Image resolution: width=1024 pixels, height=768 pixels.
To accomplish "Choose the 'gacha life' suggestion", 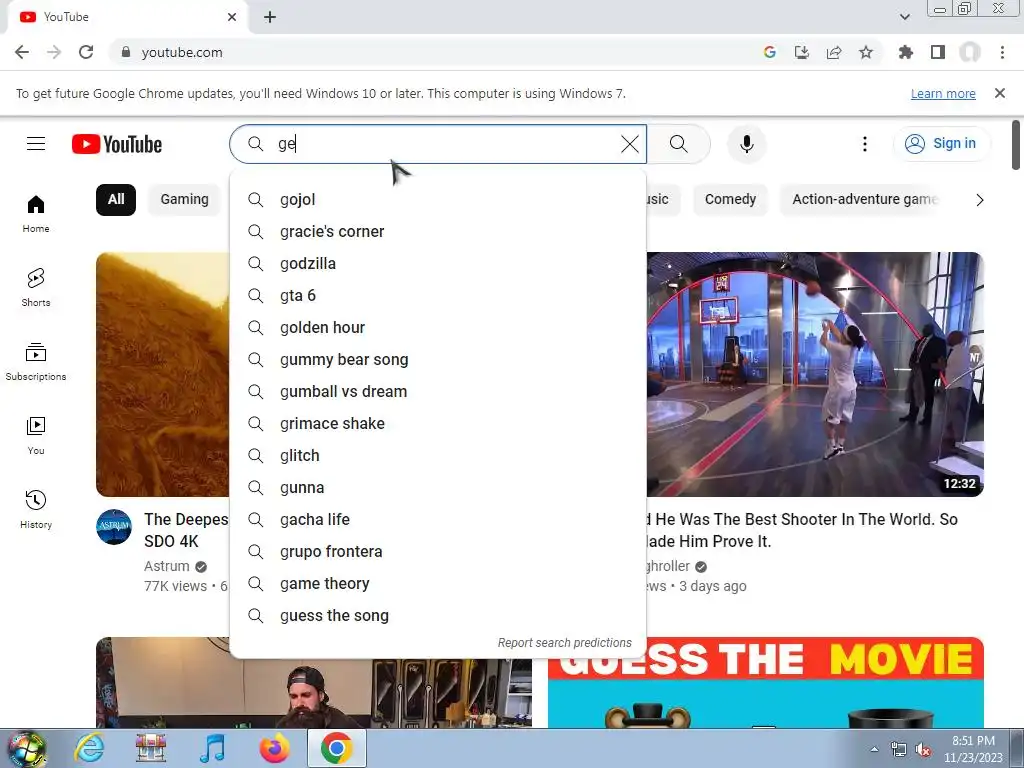I will click(x=438, y=519).
